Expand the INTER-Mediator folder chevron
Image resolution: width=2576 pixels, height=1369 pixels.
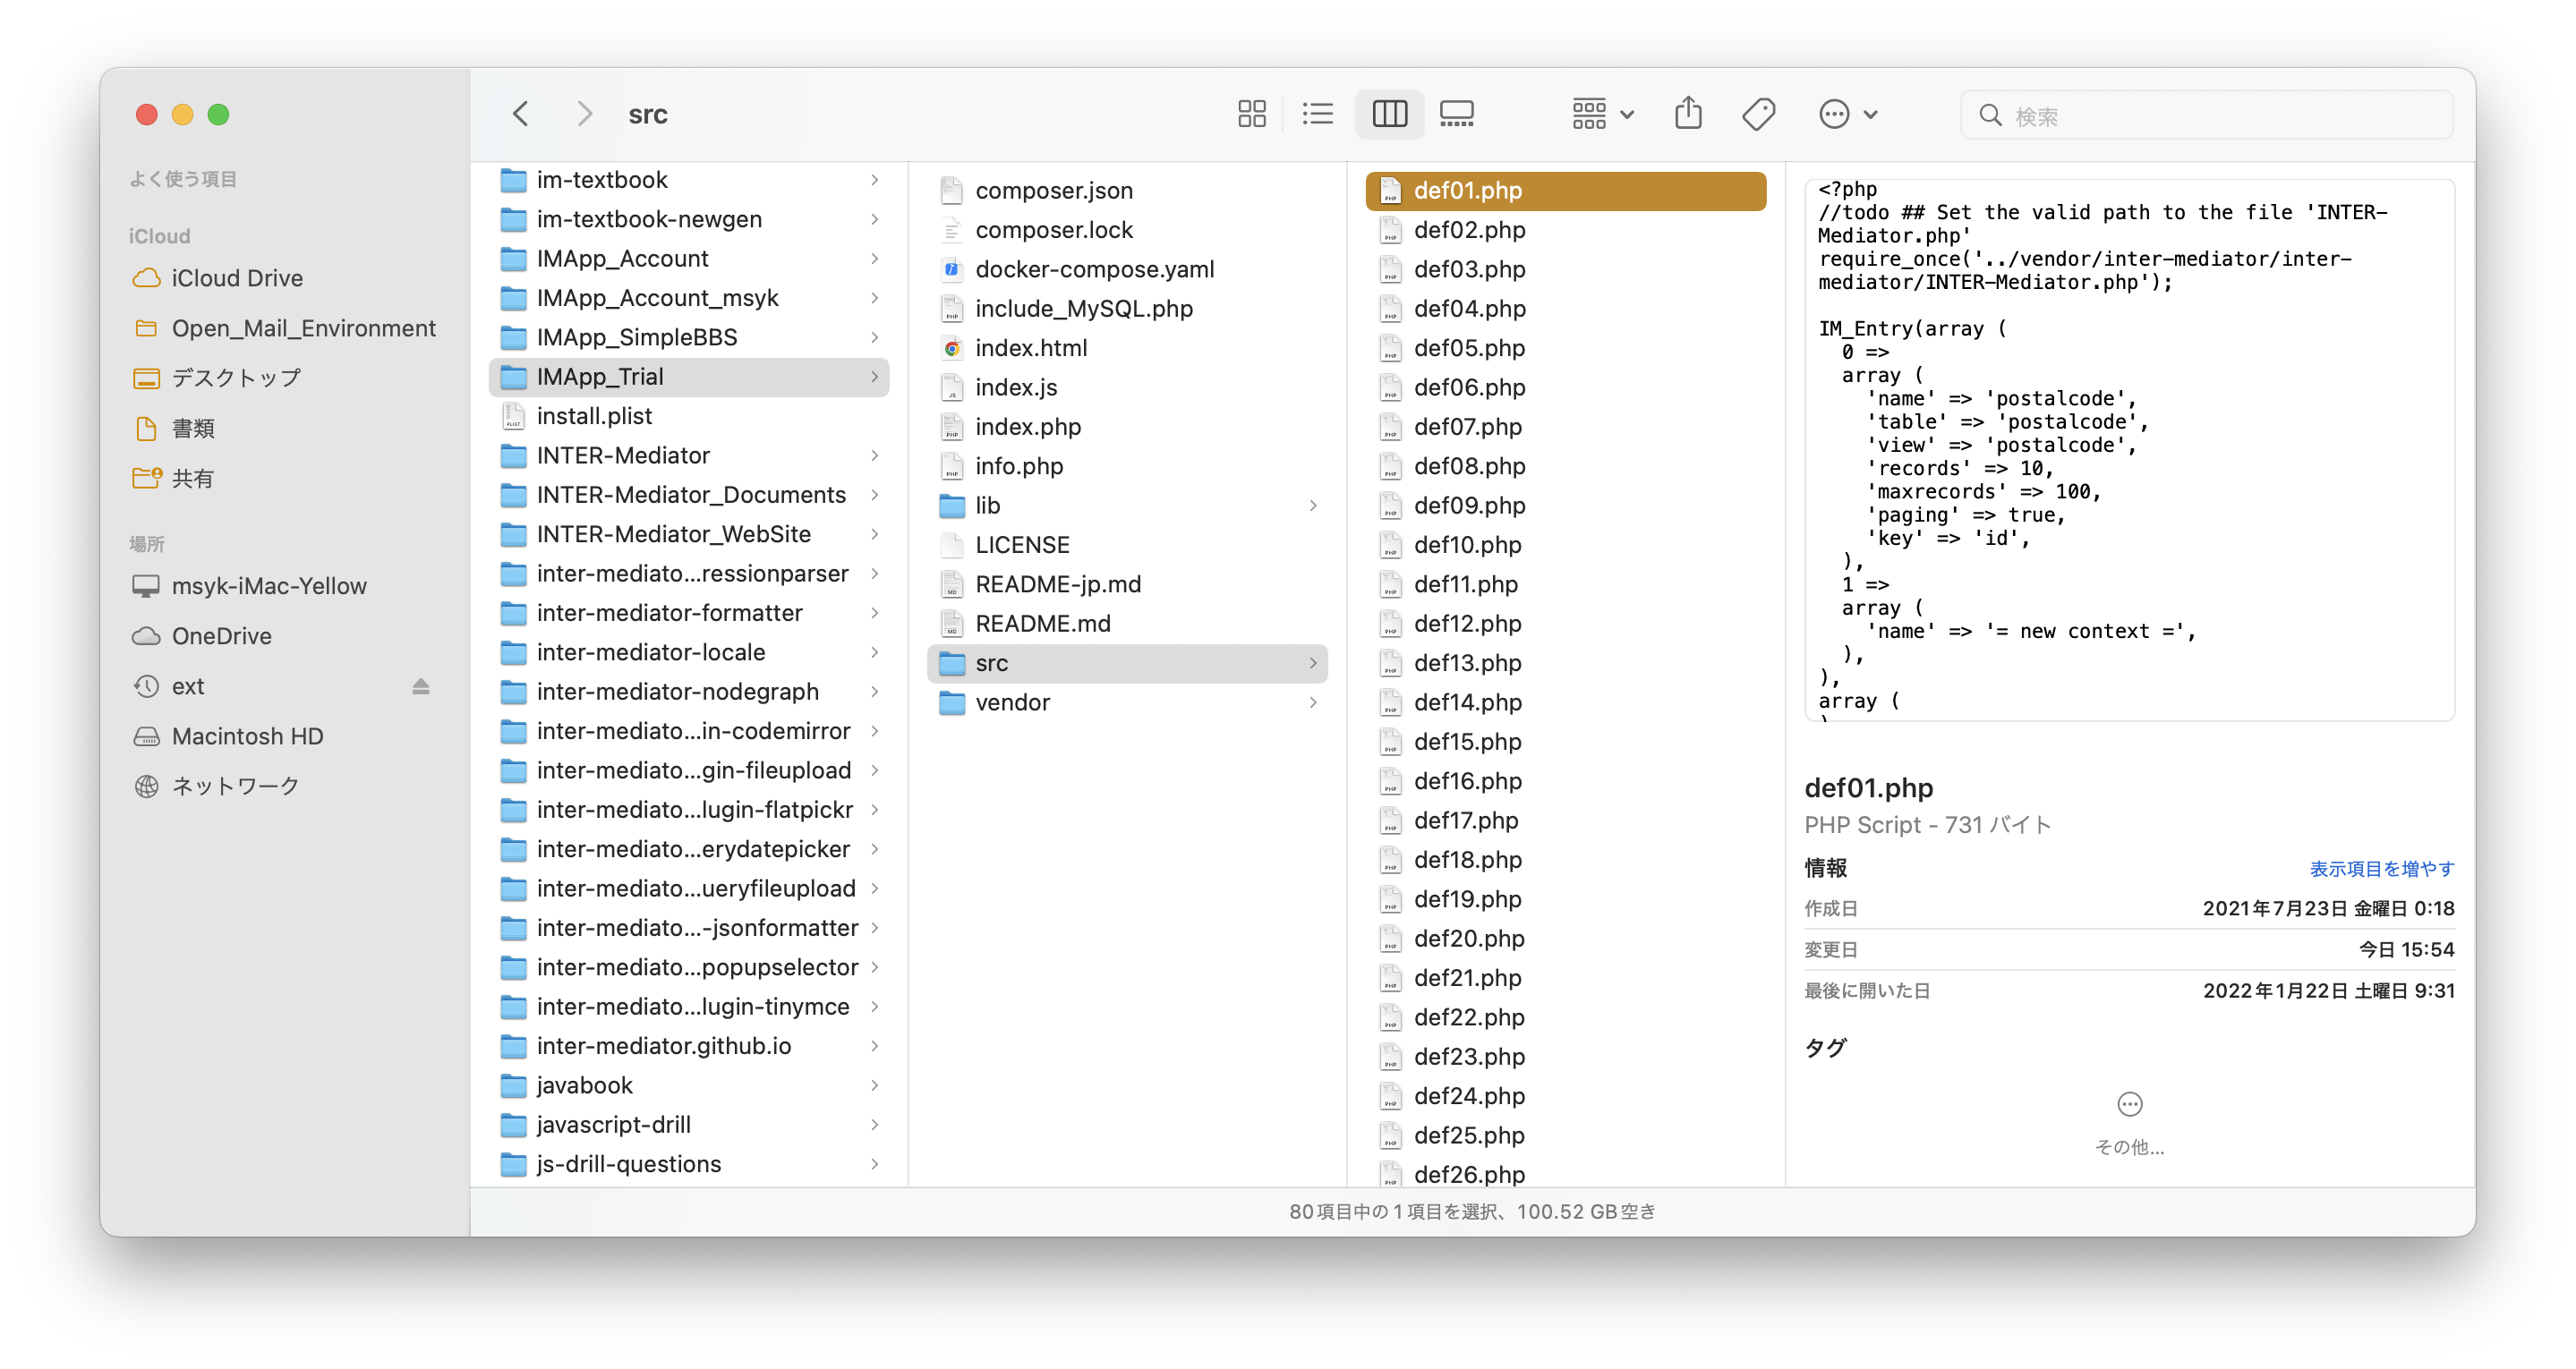tap(875, 455)
